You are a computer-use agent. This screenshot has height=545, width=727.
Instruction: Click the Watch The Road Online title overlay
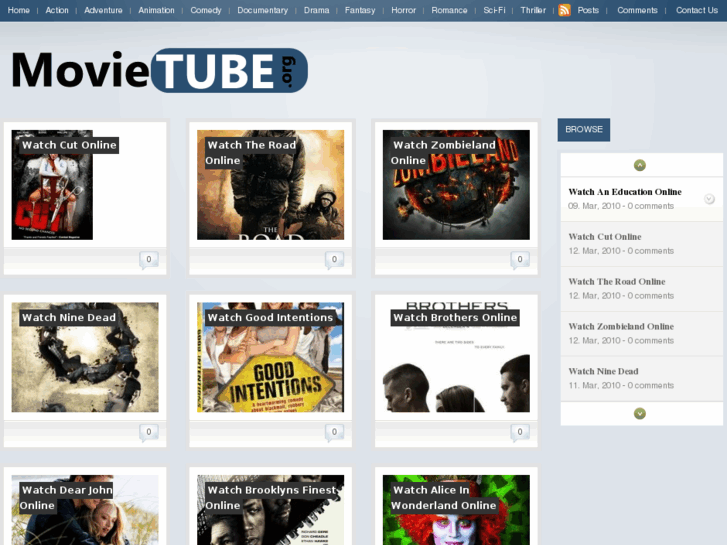[251, 153]
